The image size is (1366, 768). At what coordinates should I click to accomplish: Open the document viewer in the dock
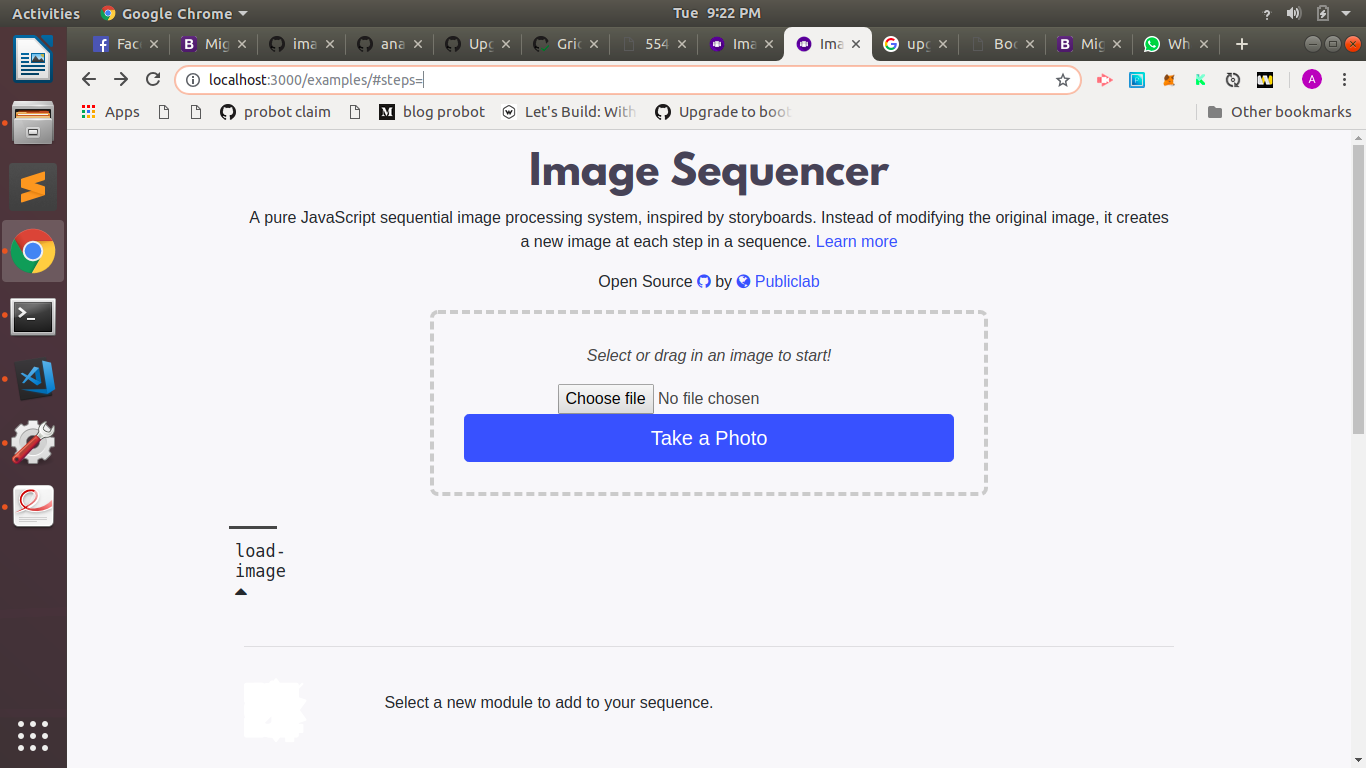pyautogui.click(x=33, y=506)
